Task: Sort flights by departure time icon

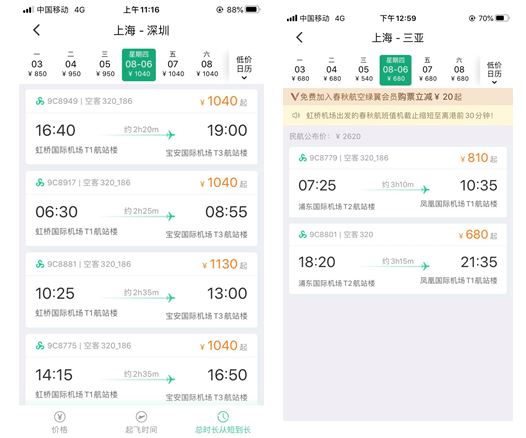Action: pos(141,417)
